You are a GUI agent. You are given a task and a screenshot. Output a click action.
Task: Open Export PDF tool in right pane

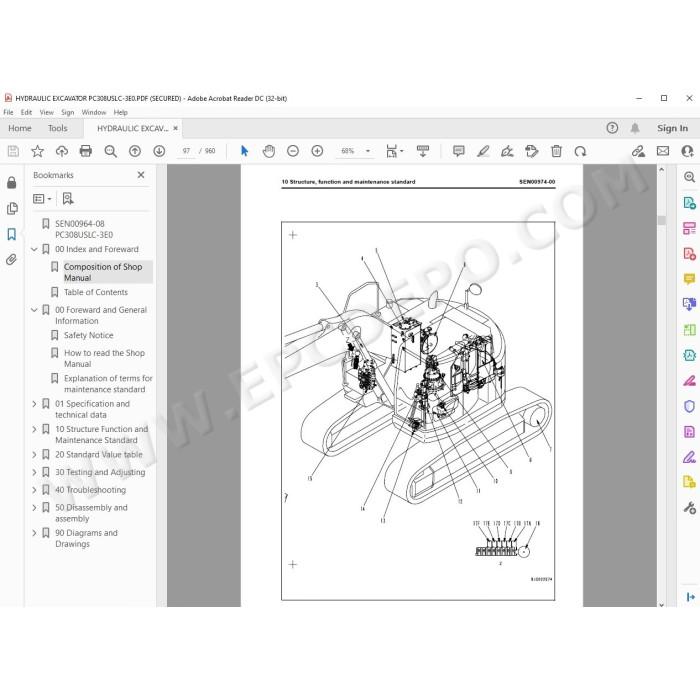689,203
